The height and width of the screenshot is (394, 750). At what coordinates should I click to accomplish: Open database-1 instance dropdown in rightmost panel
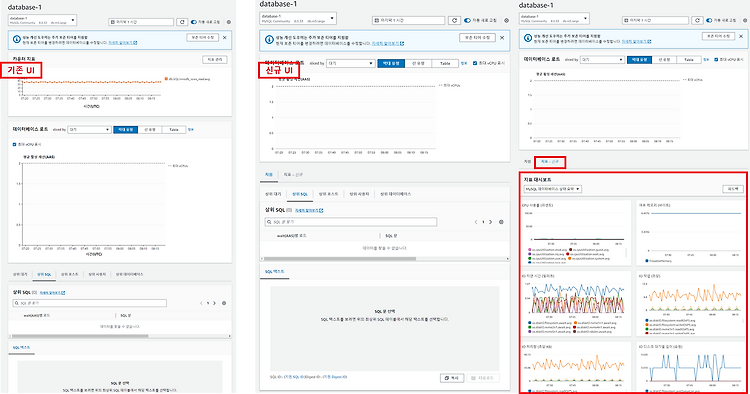pyautogui.click(x=554, y=19)
